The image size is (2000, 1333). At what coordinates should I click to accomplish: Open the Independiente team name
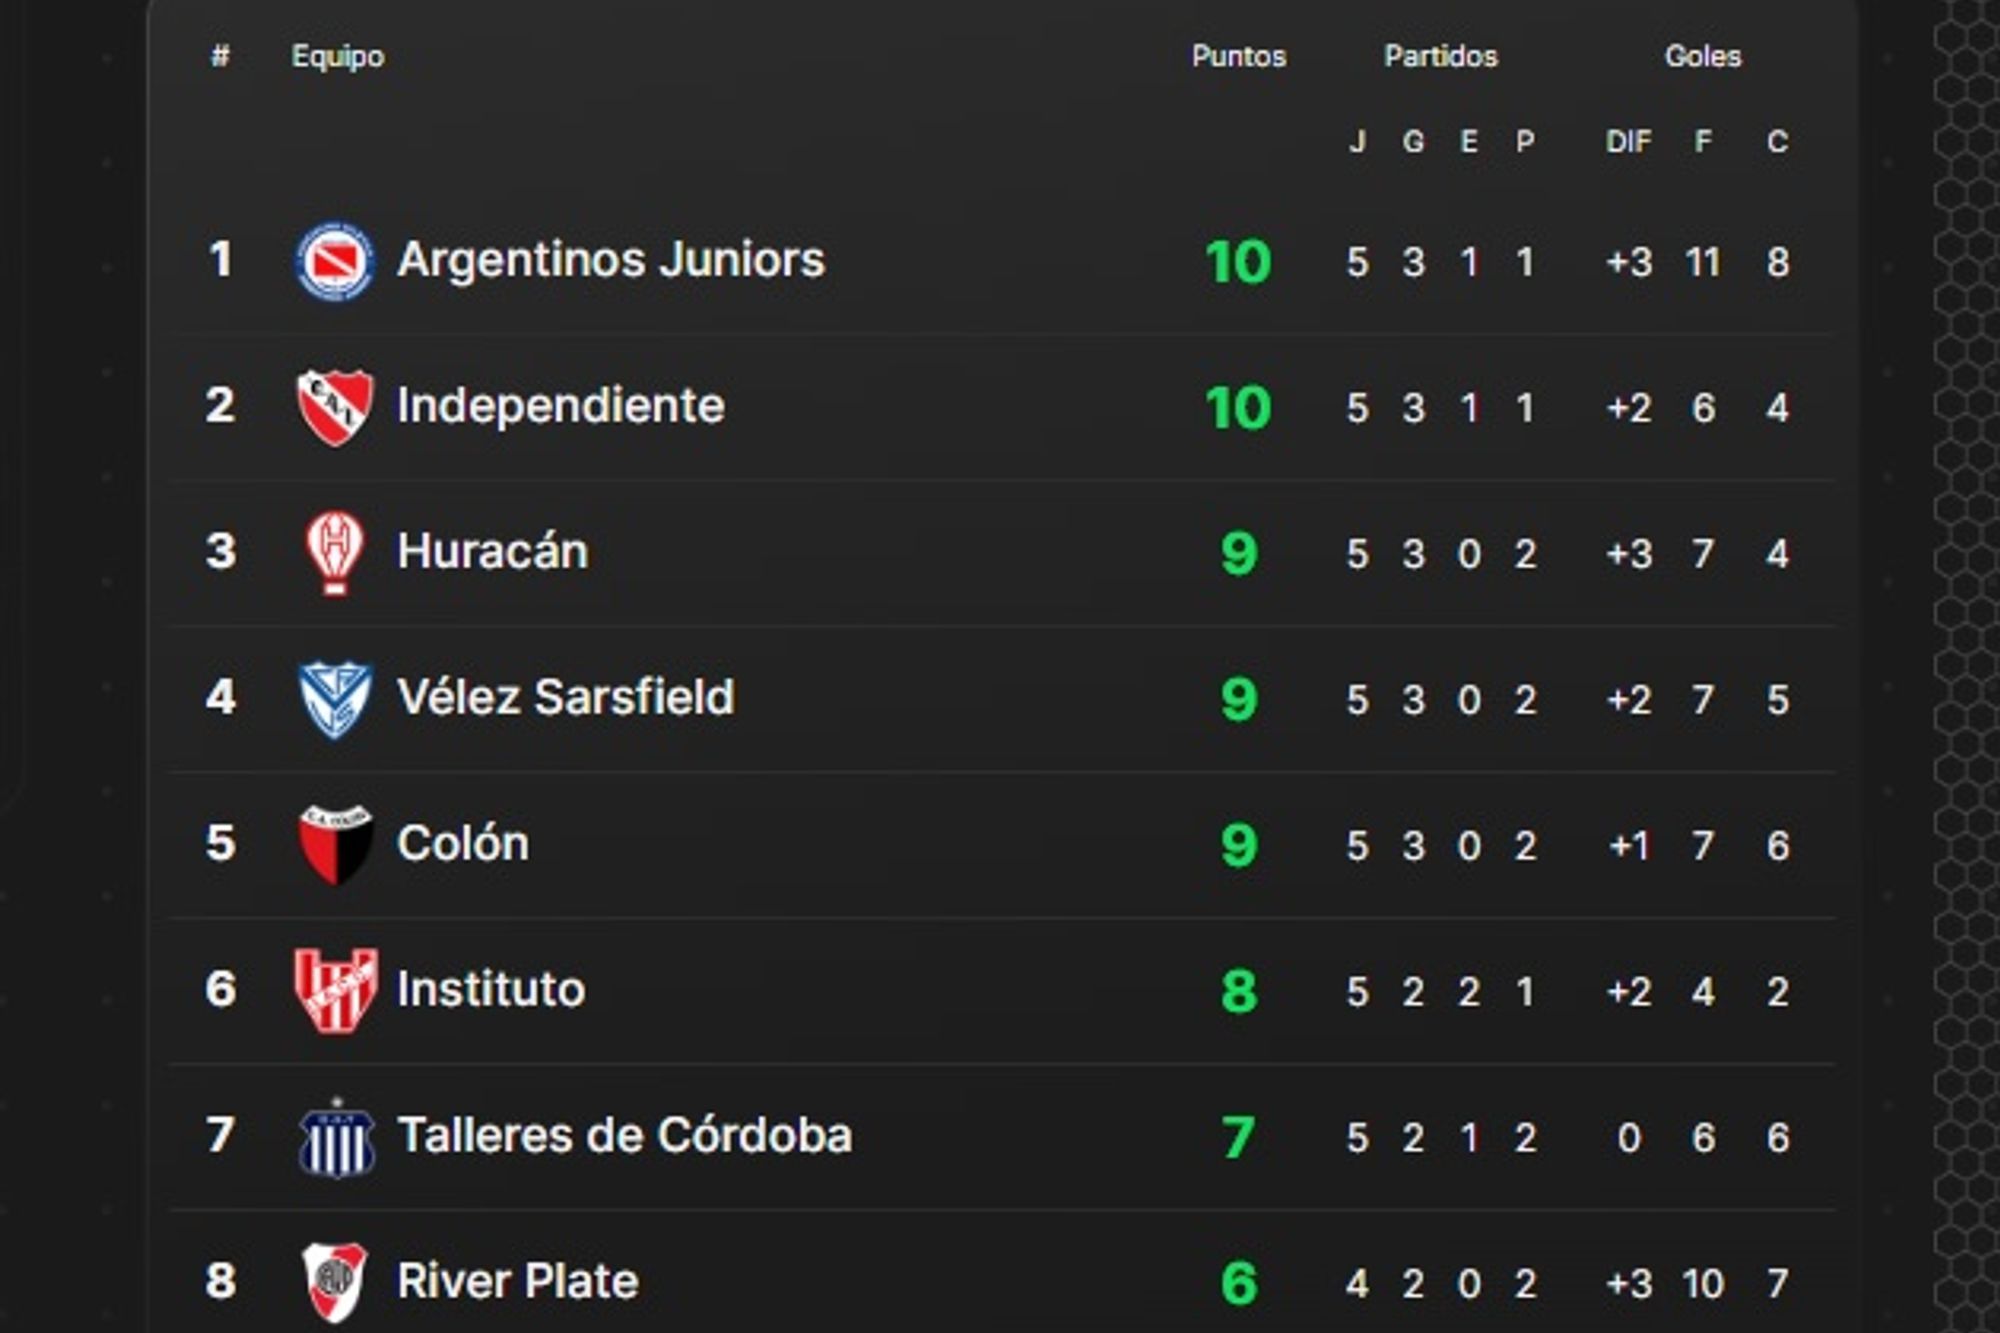[561, 406]
